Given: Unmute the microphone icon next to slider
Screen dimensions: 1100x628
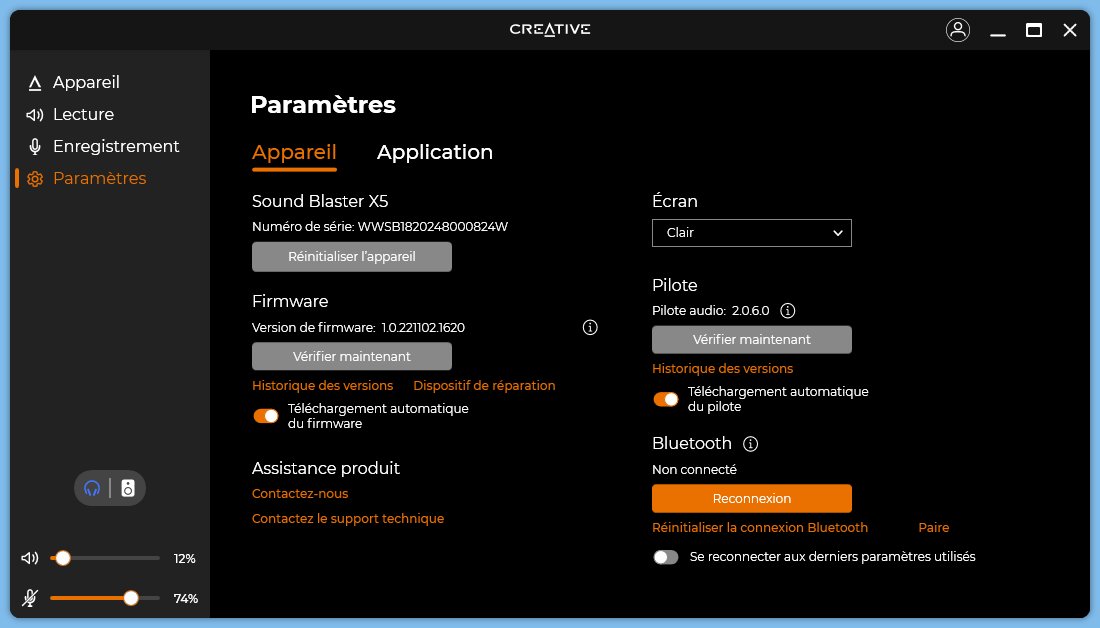Looking at the screenshot, I should [30, 598].
